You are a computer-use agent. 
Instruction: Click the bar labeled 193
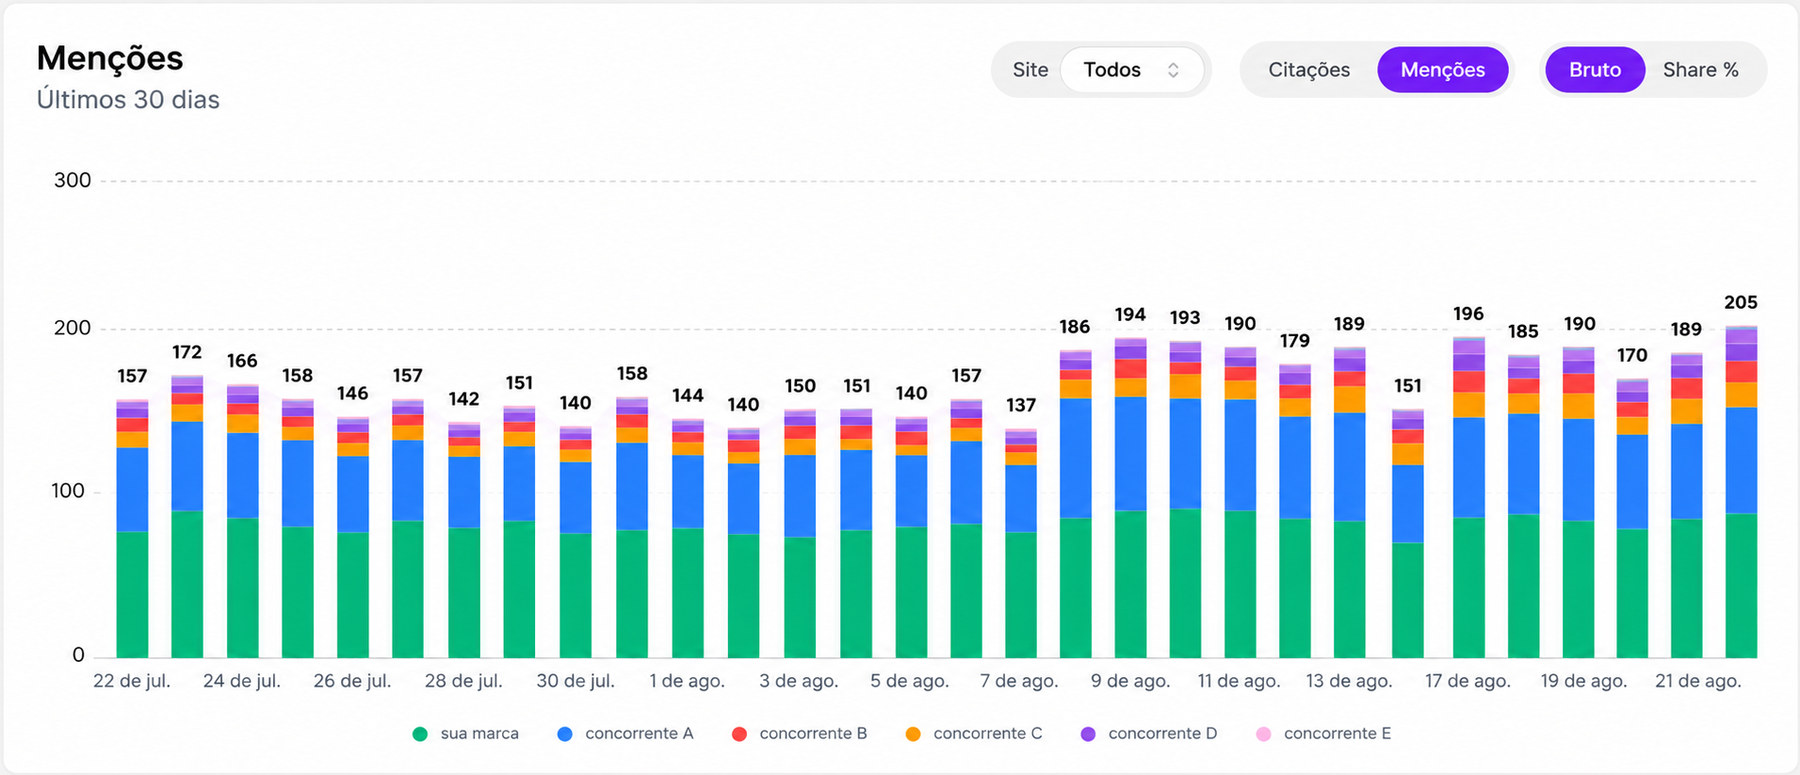tap(1185, 499)
